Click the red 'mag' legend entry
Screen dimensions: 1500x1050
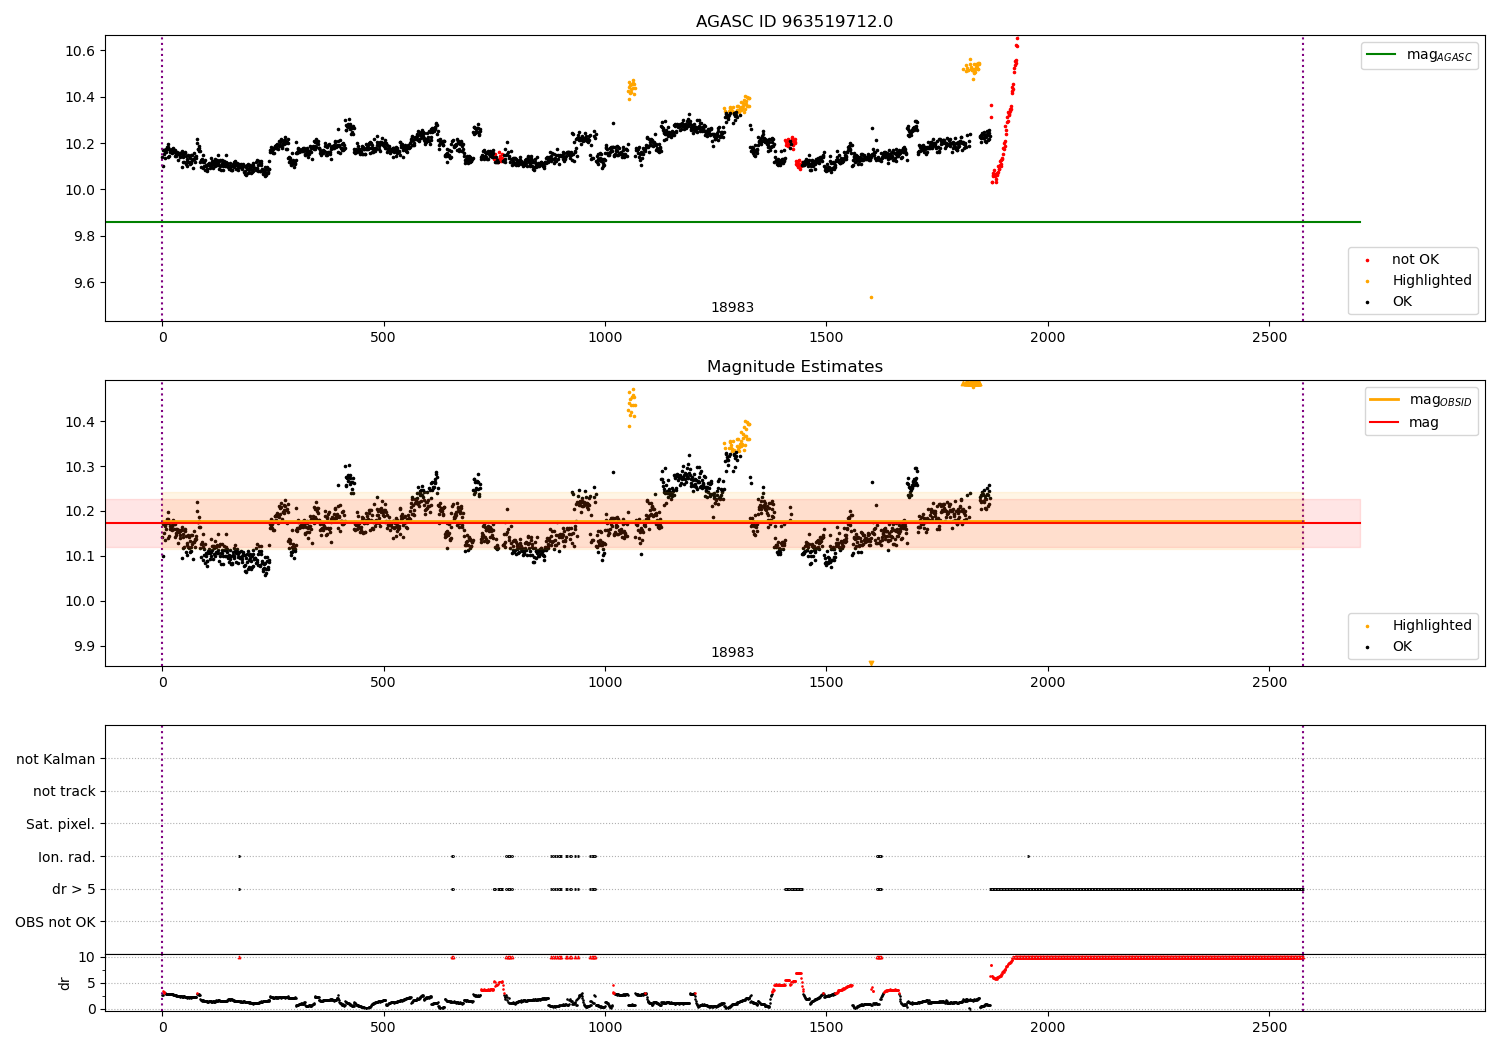click(1405, 423)
